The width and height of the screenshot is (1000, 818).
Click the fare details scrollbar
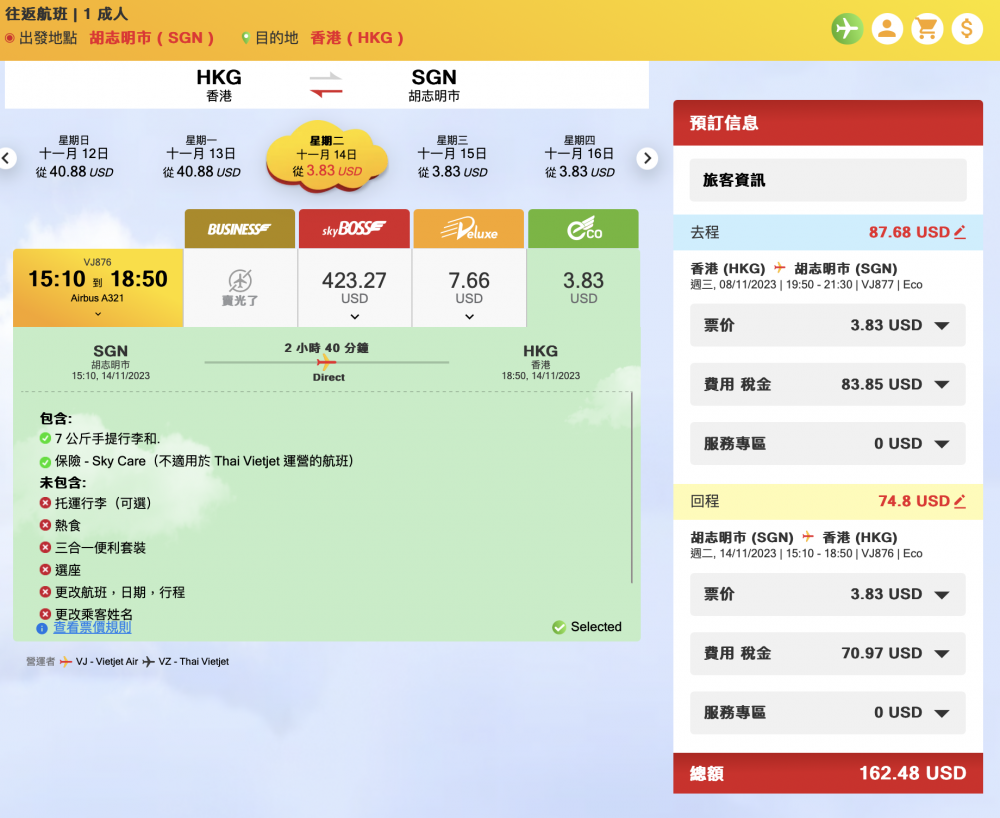click(631, 488)
